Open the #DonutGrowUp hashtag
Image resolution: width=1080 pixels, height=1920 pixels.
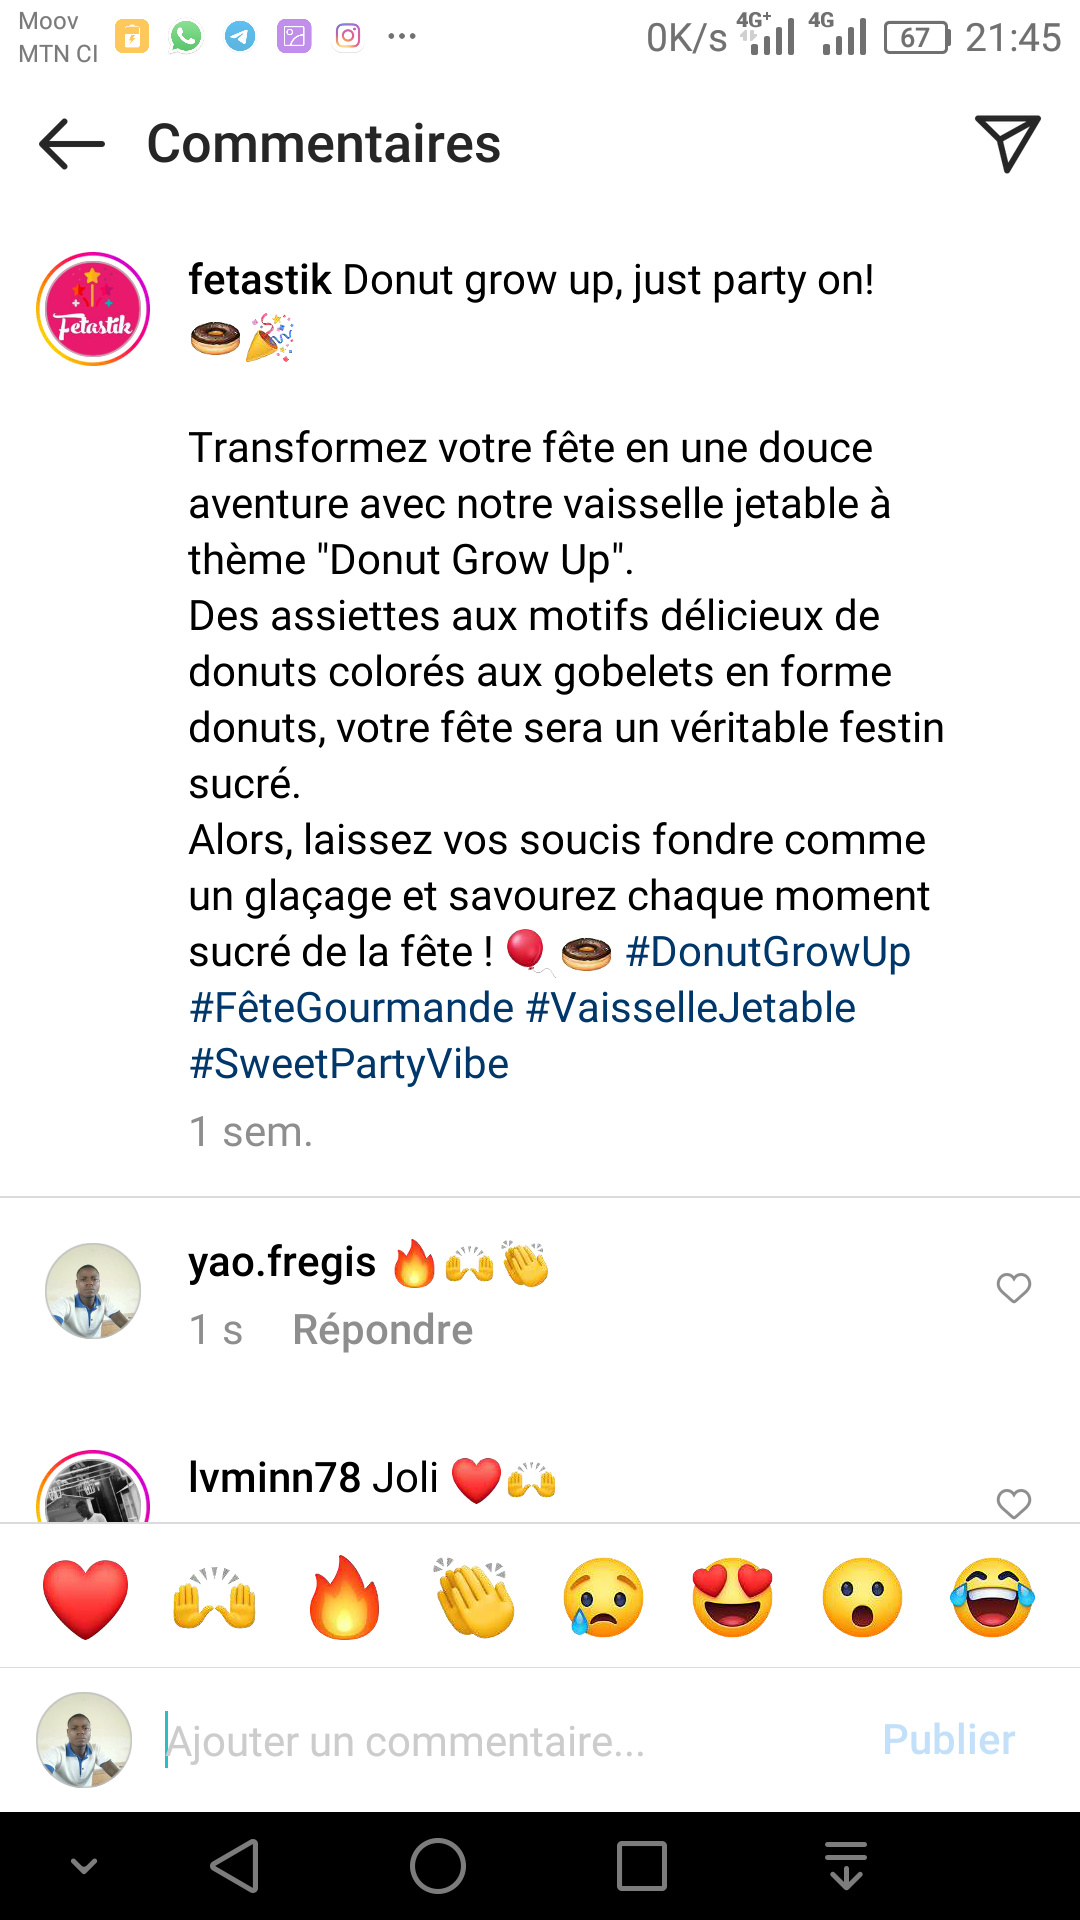click(768, 952)
